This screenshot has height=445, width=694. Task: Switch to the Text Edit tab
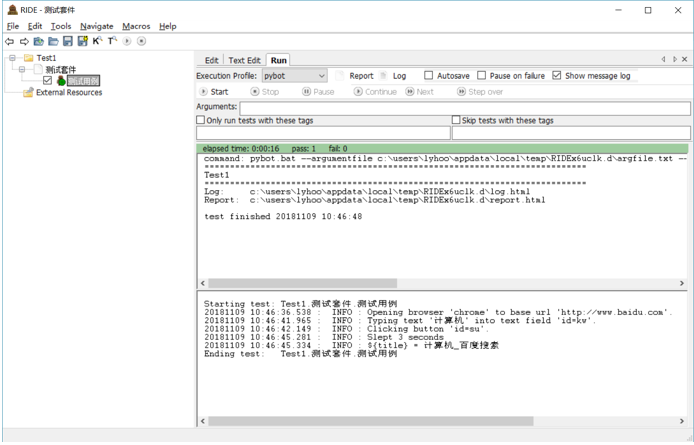coord(244,60)
